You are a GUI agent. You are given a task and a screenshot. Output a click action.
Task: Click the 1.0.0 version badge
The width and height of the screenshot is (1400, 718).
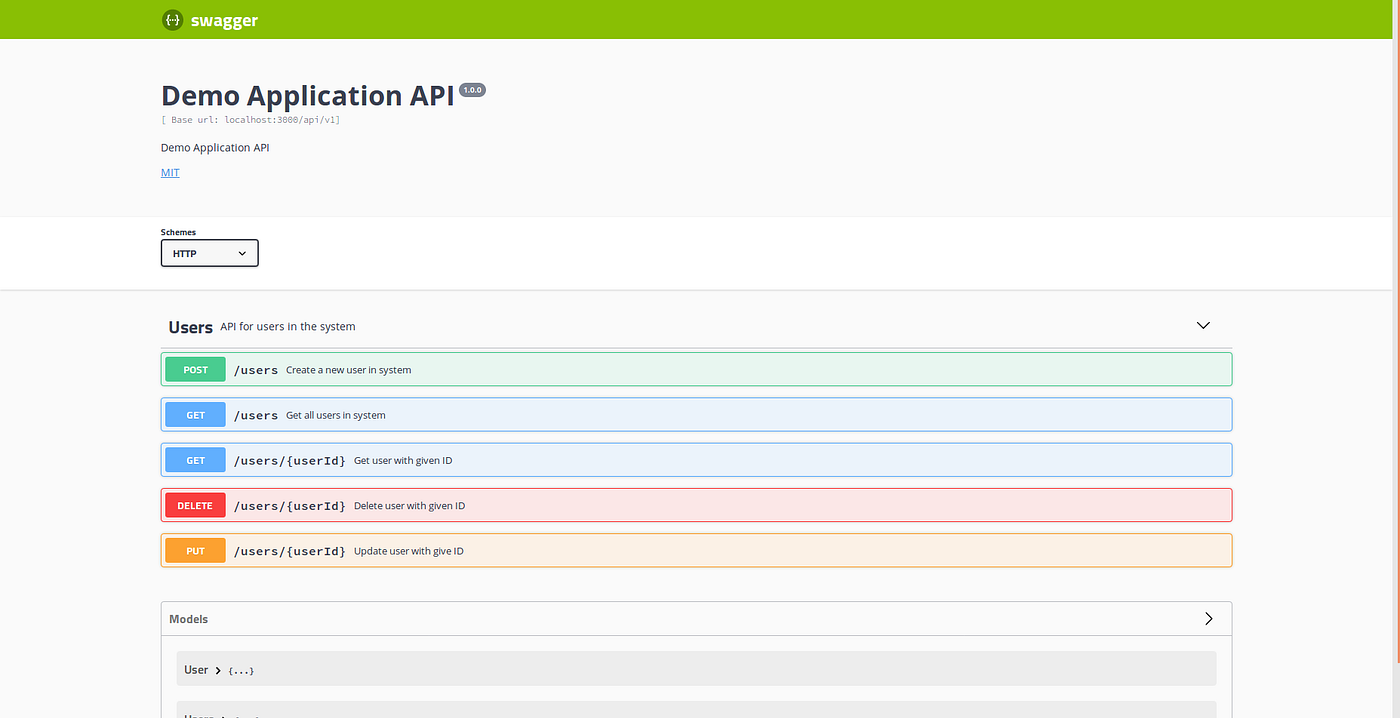coord(471,89)
